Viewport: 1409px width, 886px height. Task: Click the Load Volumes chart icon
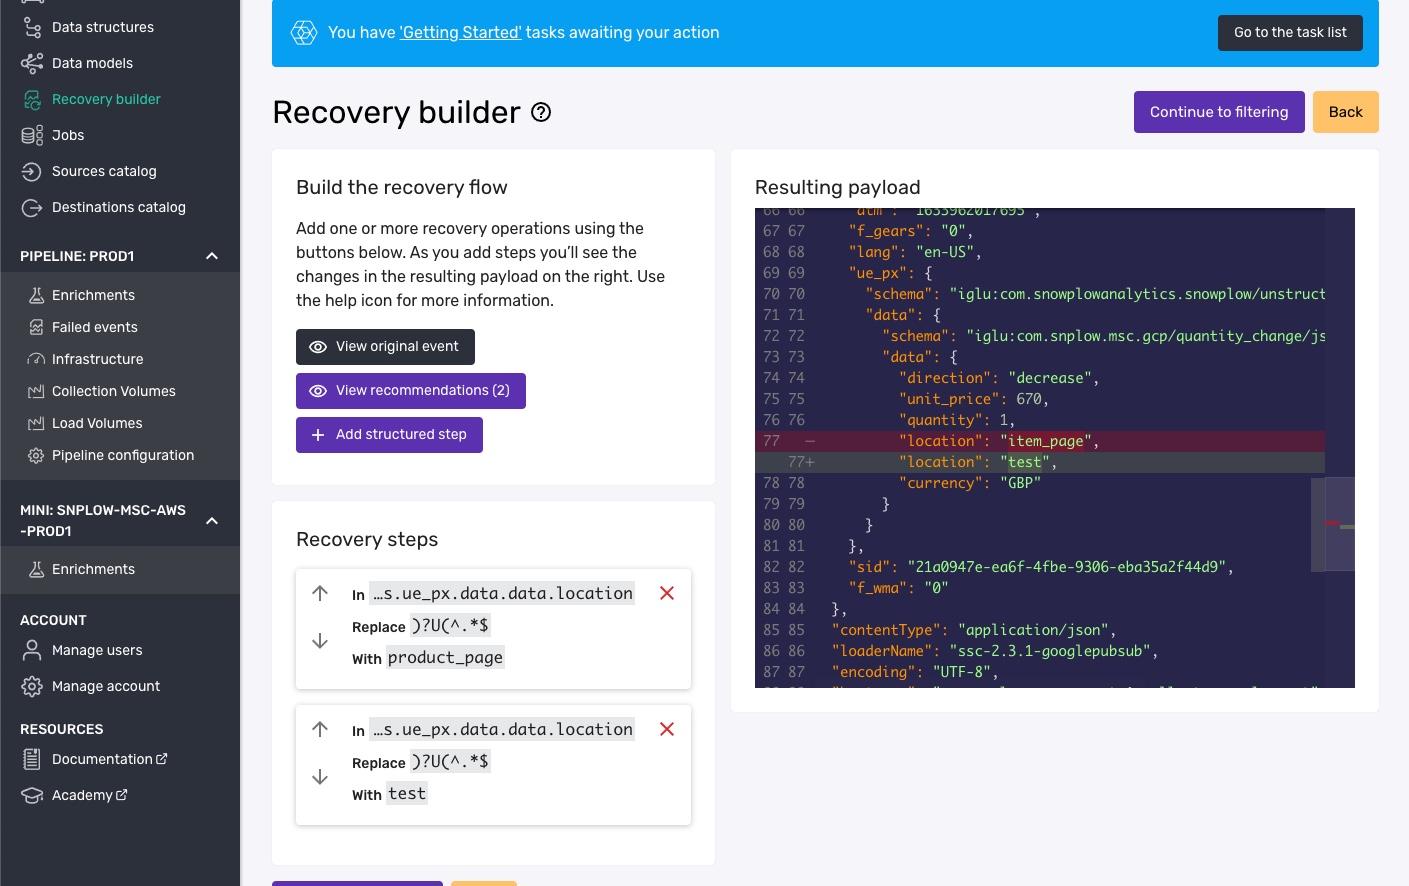(36, 423)
